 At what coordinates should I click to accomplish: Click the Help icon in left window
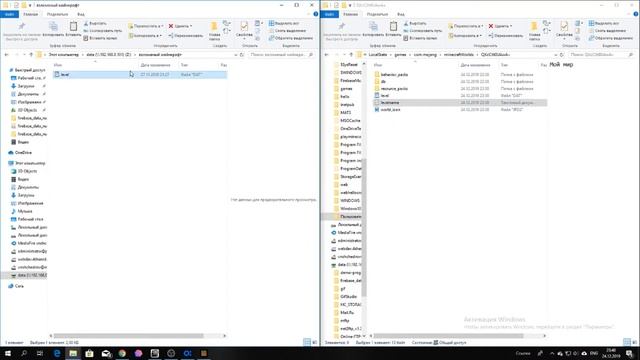coord(316,14)
